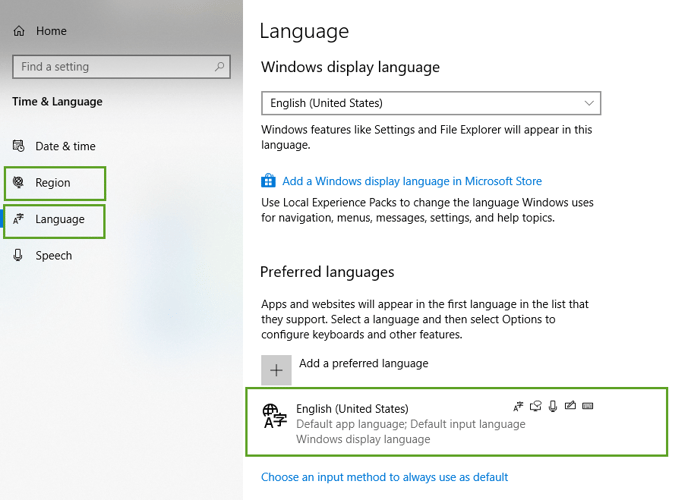Click the Home house icon

tap(19, 31)
